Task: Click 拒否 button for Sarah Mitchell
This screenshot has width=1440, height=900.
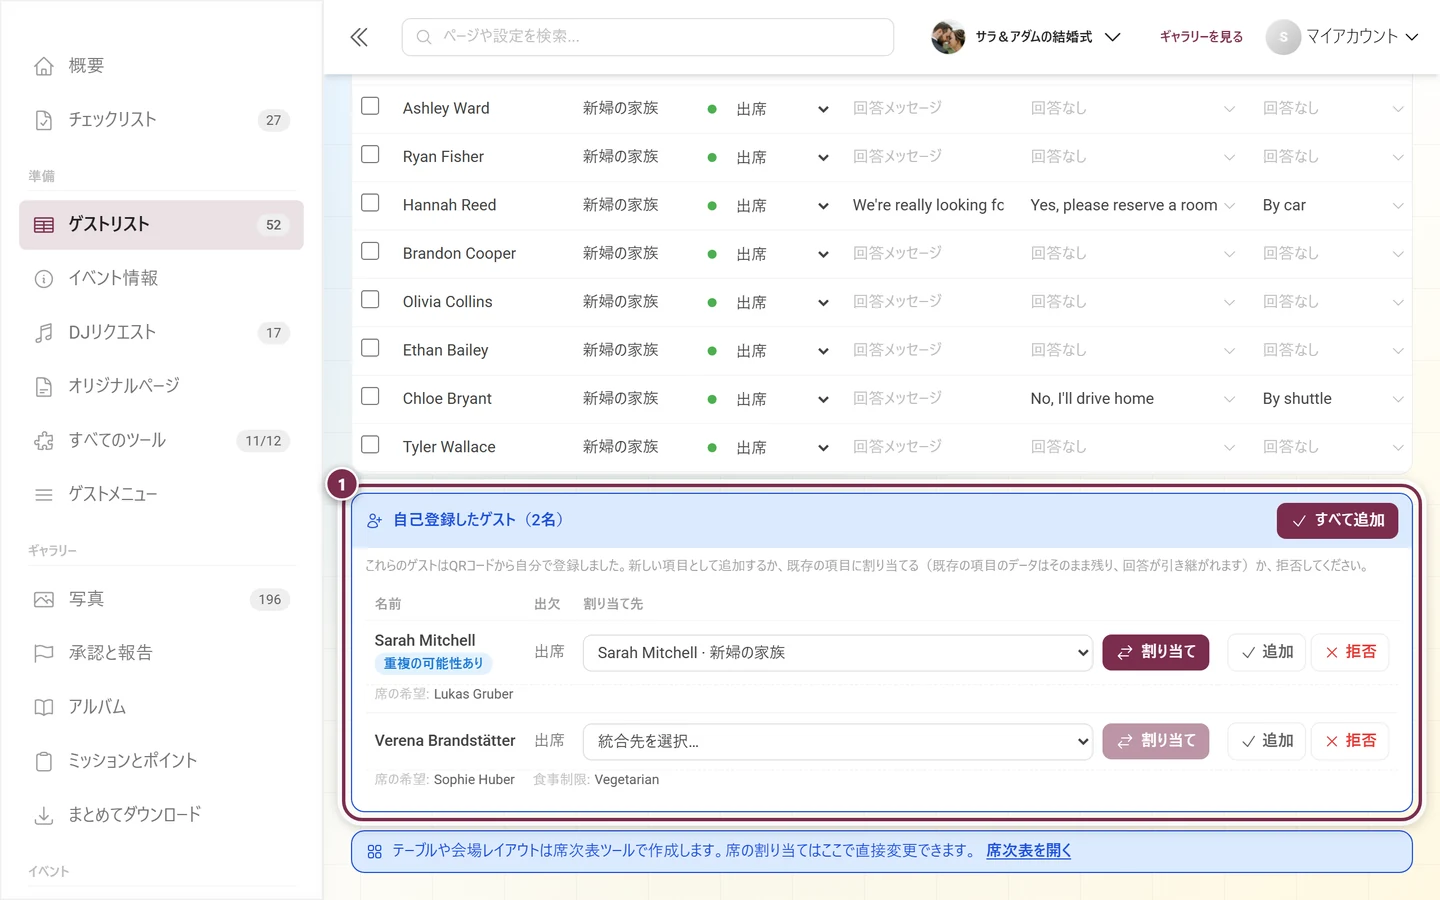Action: [1350, 653]
